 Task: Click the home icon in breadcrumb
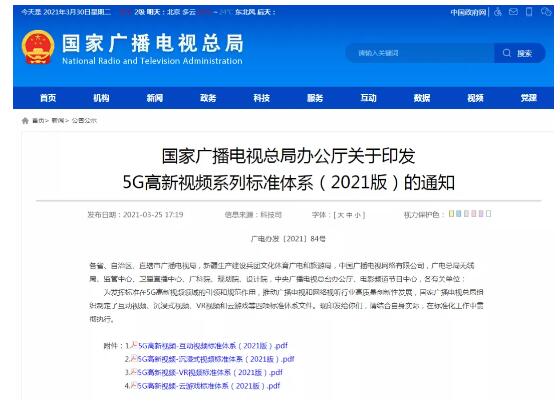(25, 121)
